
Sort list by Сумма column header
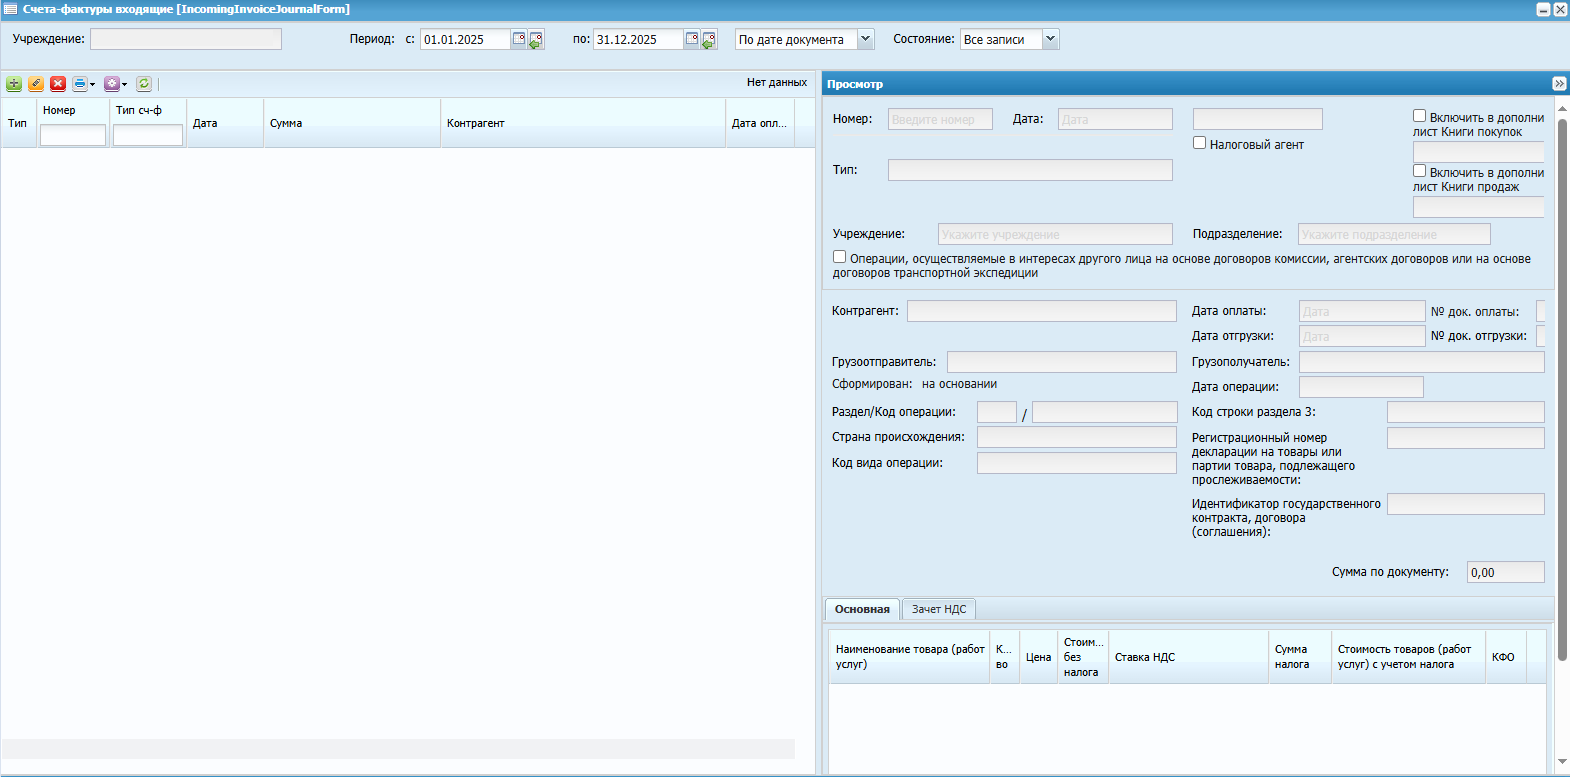tap(286, 123)
